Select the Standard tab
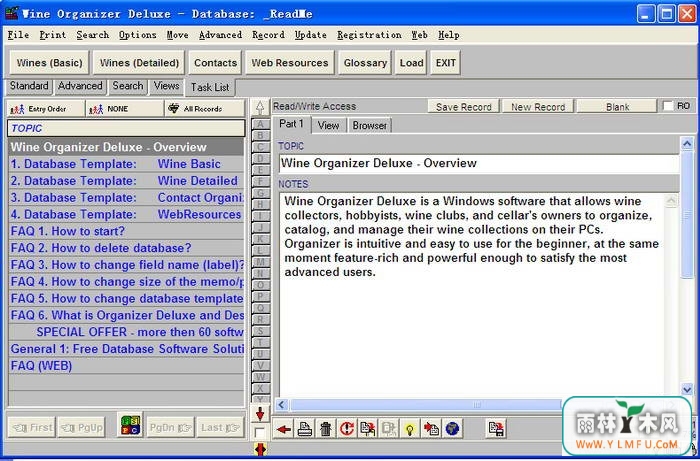 [29, 86]
